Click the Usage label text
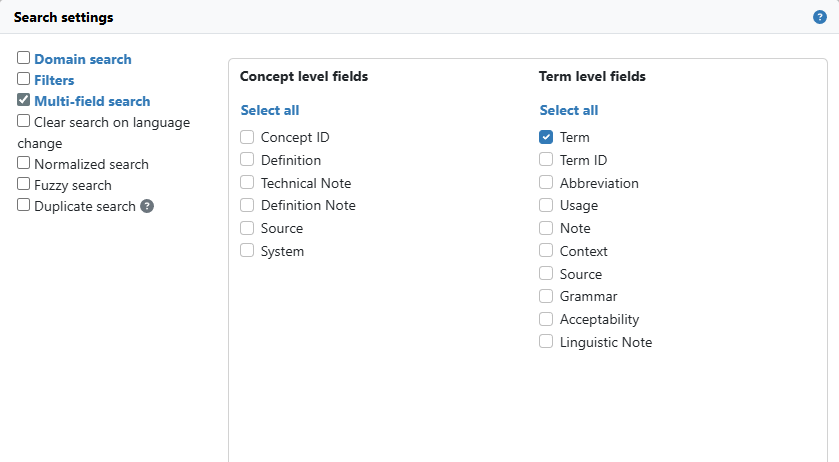This screenshot has height=462, width=839. coord(579,206)
